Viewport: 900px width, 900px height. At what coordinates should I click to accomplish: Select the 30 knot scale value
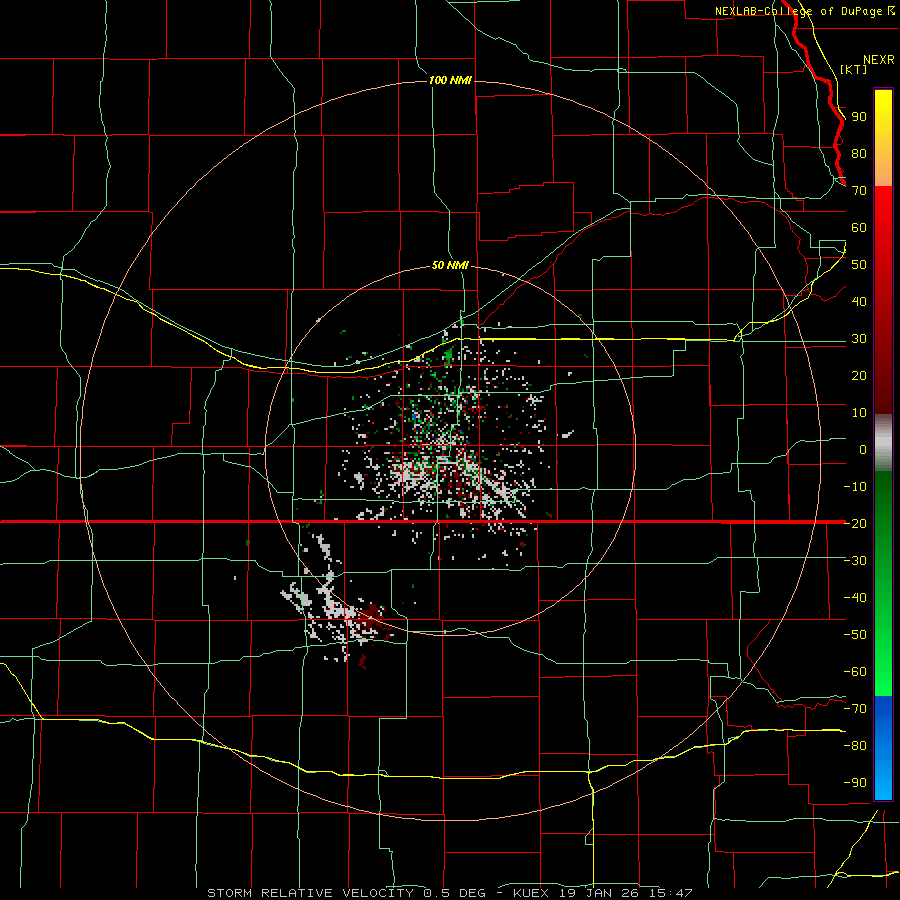pos(859,339)
